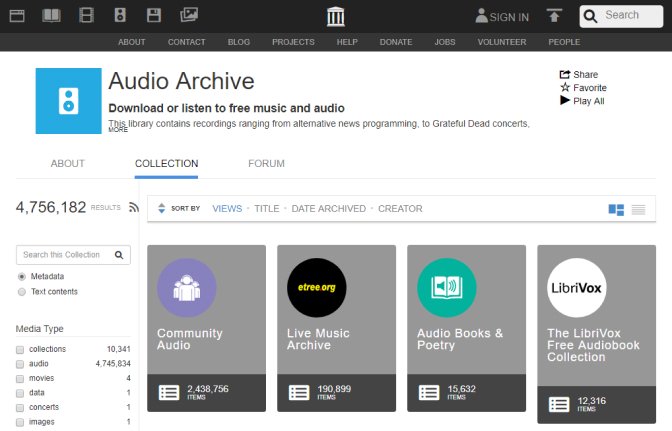672x431 pixels.
Task: Click the RSS feed icon beside results
Action: [134, 208]
